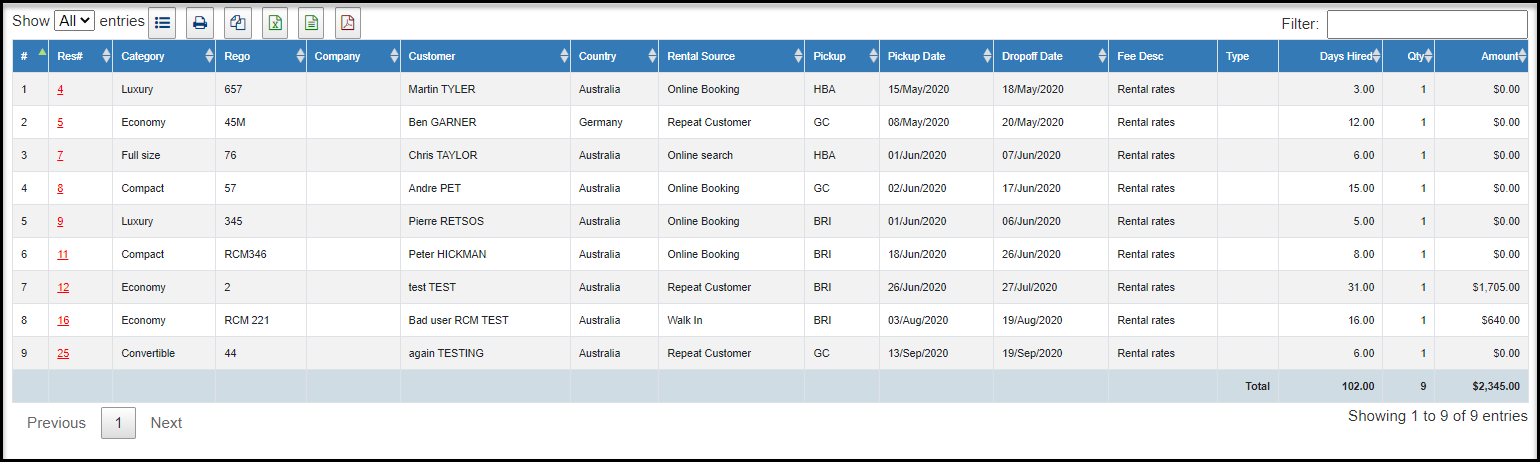
Task: Open reservation number 4 link
Action: tap(60, 89)
